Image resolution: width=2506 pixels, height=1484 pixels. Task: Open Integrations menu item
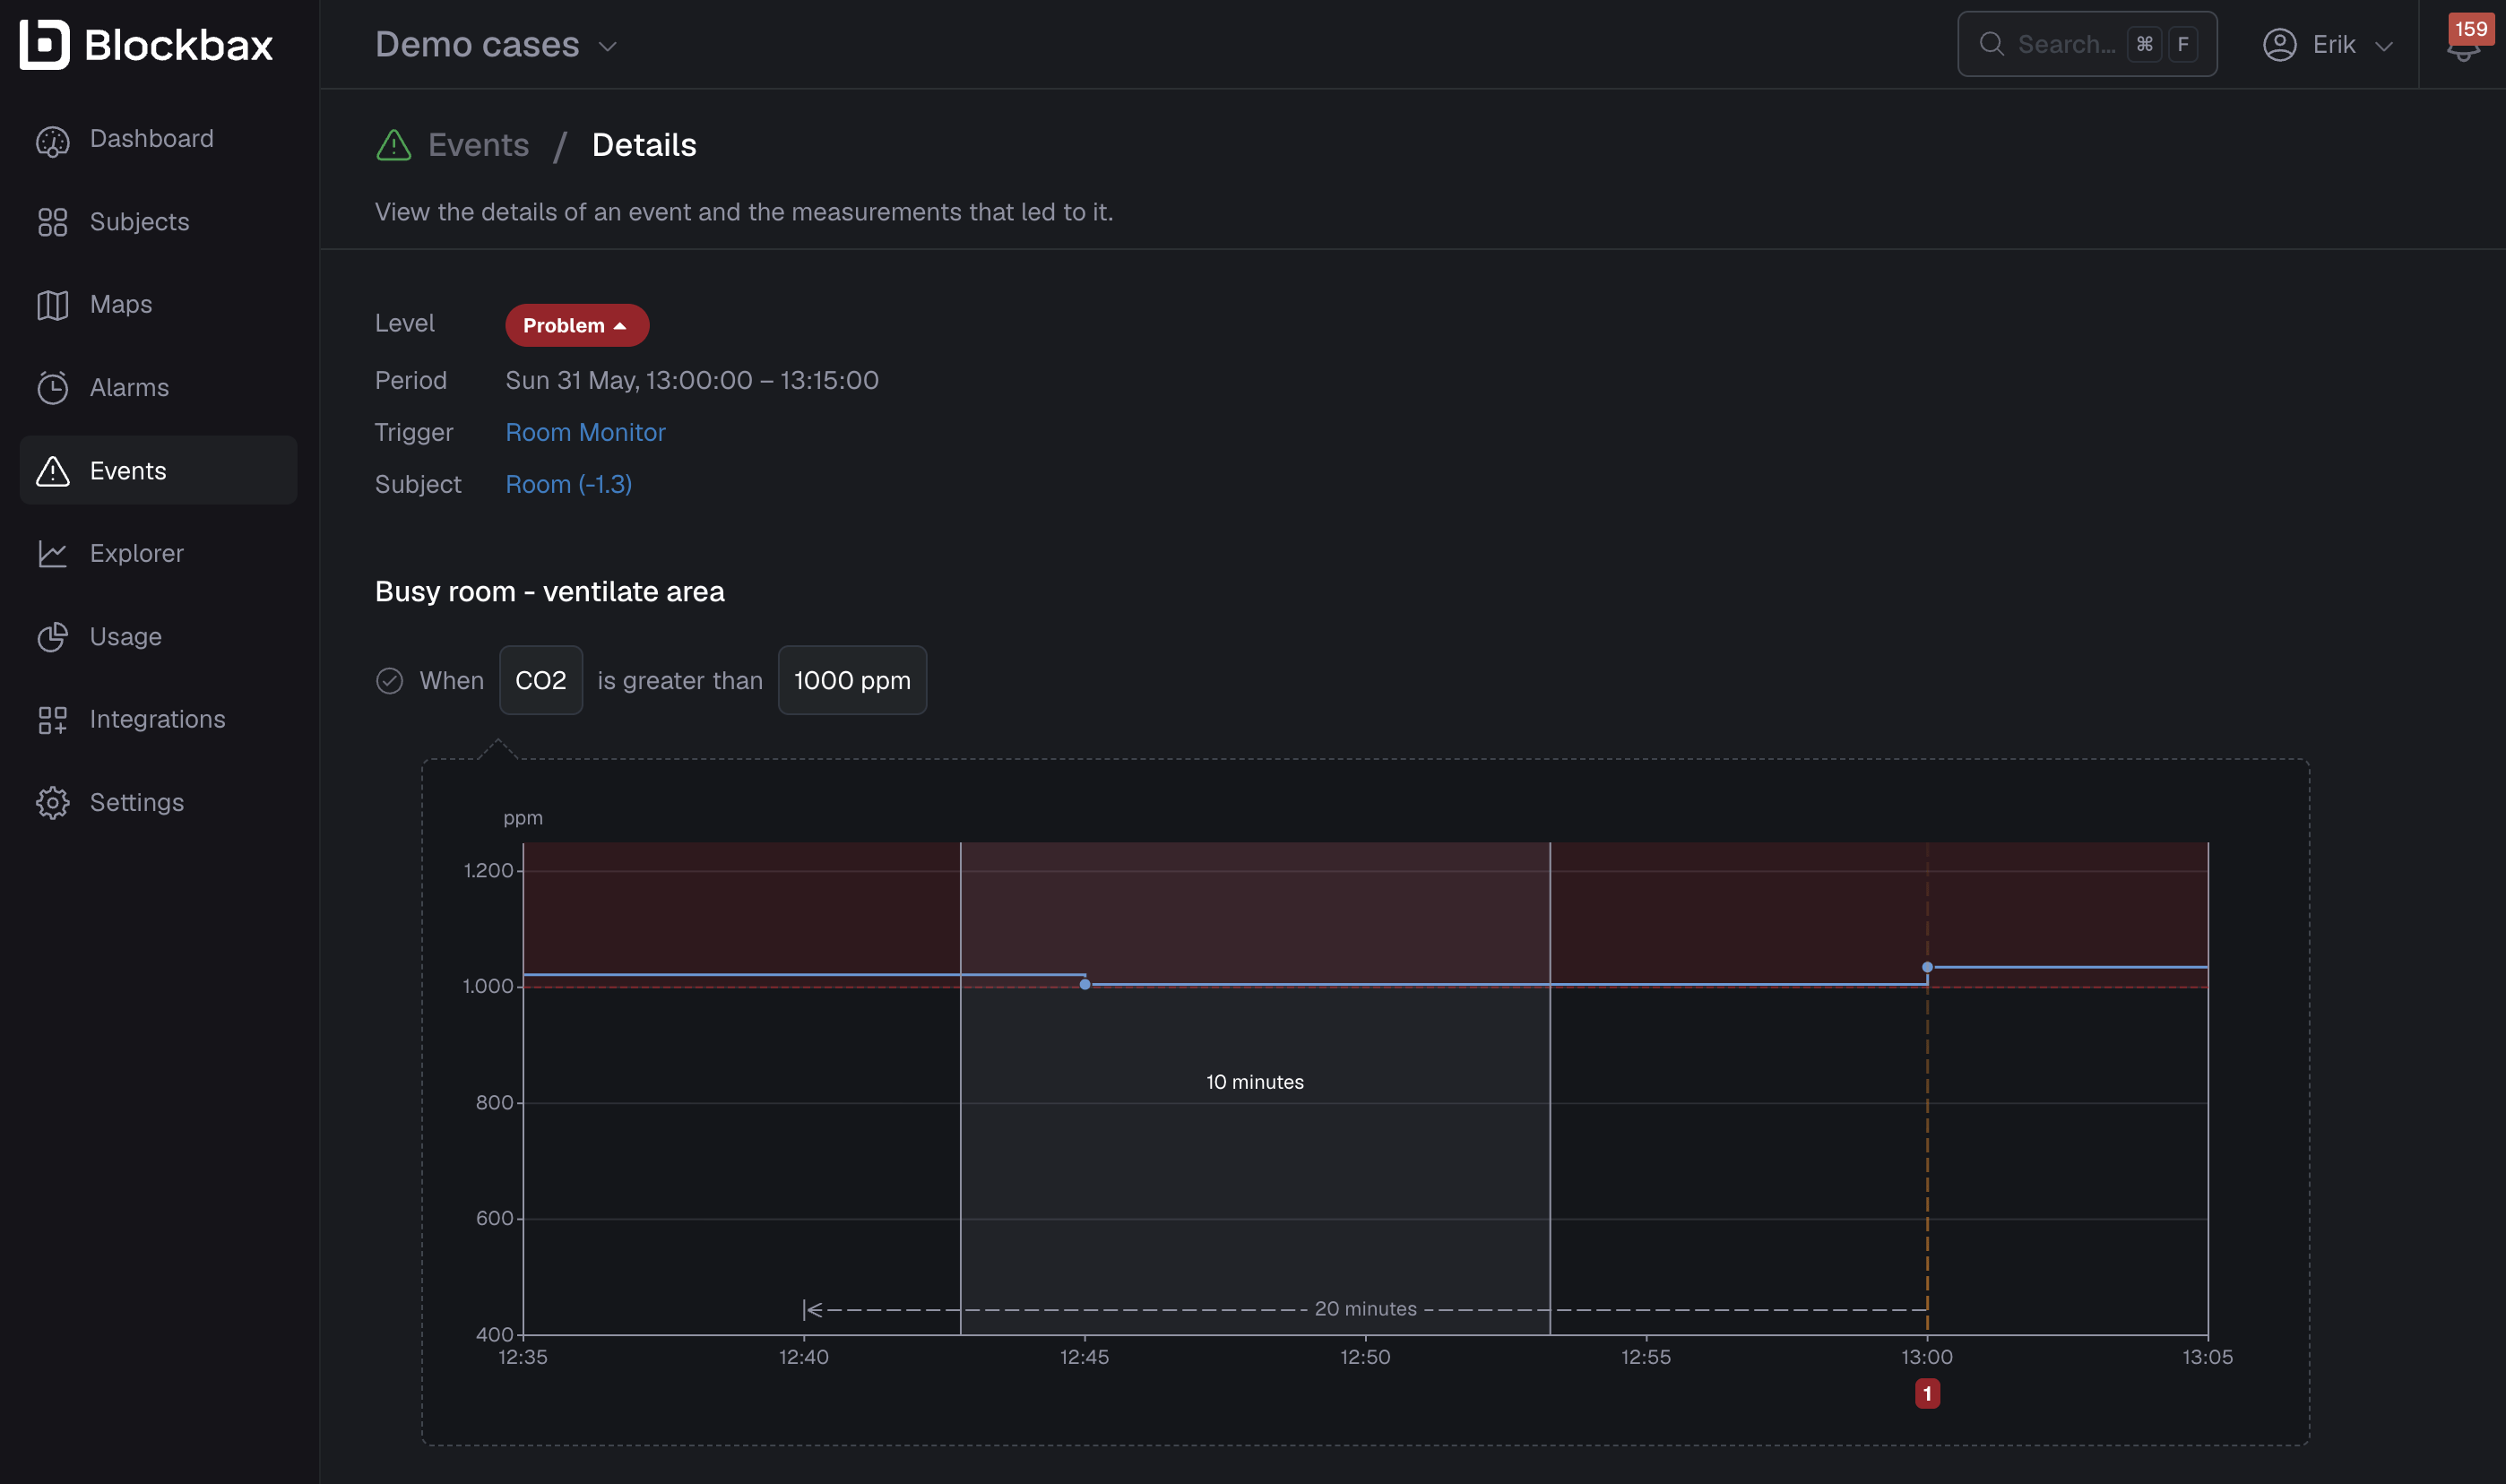click(158, 720)
